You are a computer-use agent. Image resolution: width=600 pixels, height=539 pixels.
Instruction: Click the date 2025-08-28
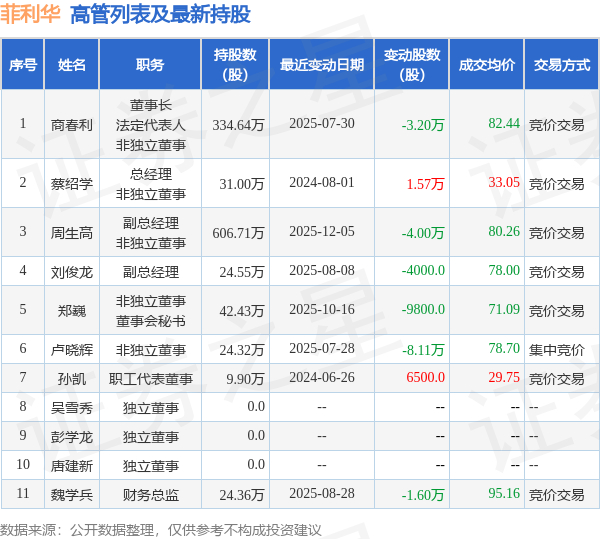pos(322,493)
